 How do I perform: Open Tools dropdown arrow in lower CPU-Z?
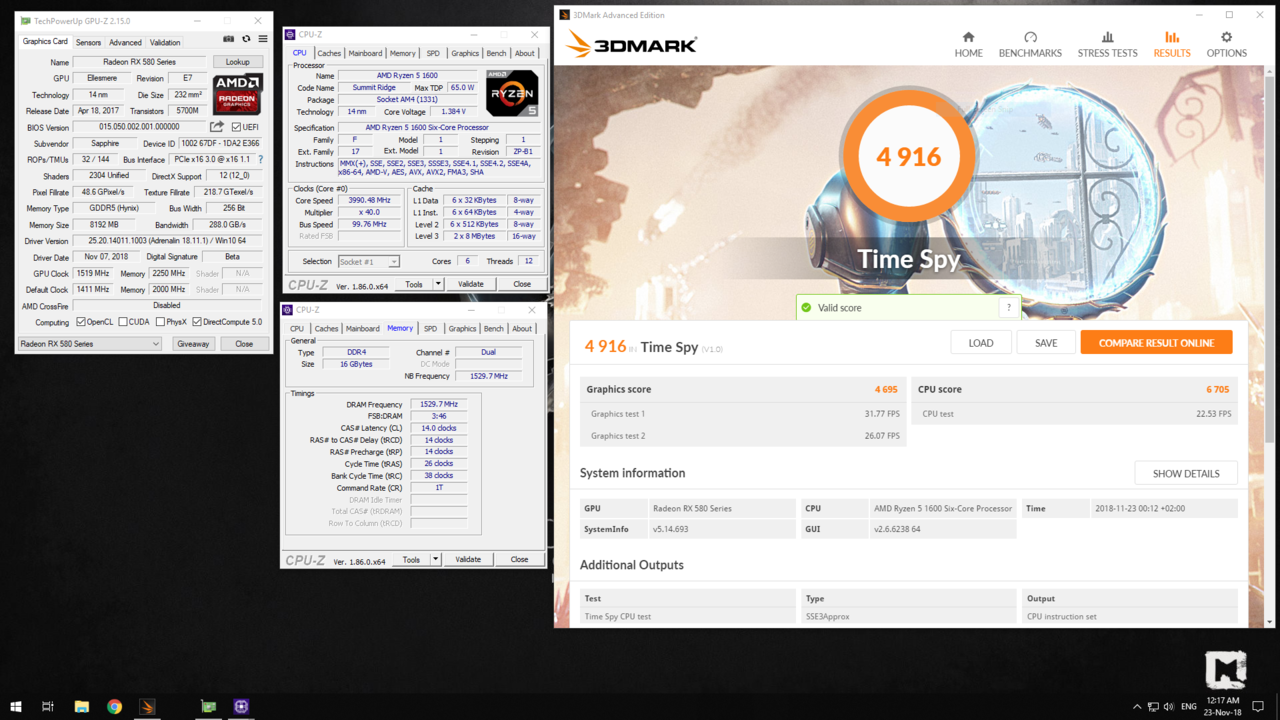pyautogui.click(x=436, y=560)
